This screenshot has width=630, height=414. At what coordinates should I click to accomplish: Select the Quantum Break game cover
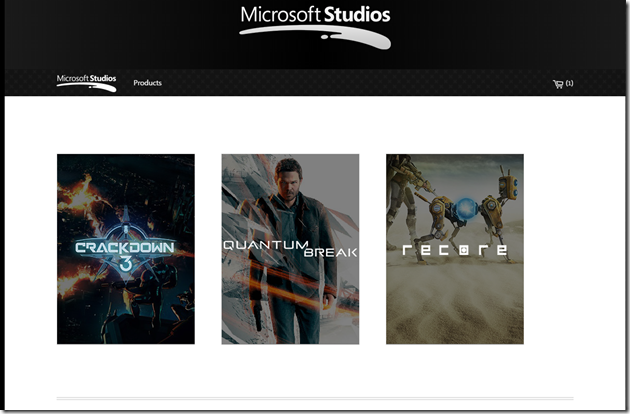point(290,249)
